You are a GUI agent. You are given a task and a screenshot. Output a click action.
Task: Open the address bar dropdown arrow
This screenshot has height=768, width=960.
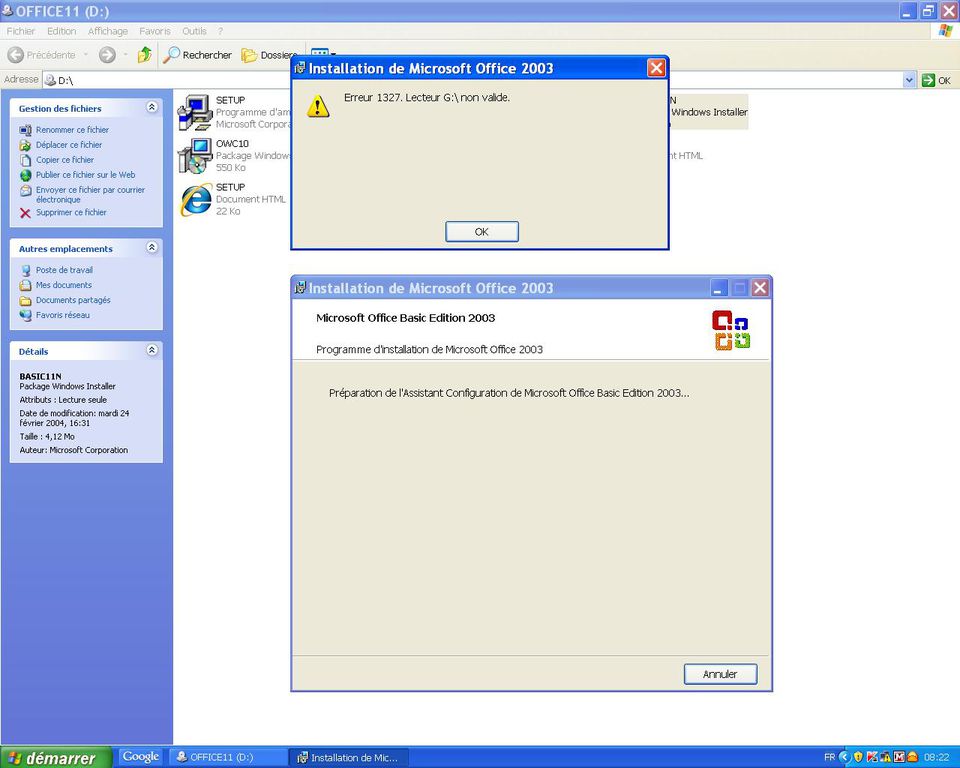coord(909,80)
